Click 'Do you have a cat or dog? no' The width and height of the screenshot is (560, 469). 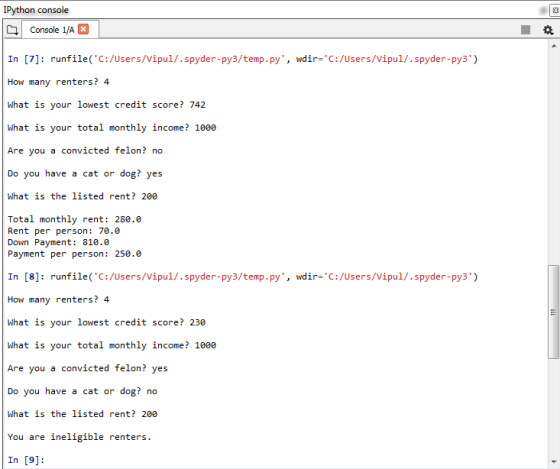point(82,391)
